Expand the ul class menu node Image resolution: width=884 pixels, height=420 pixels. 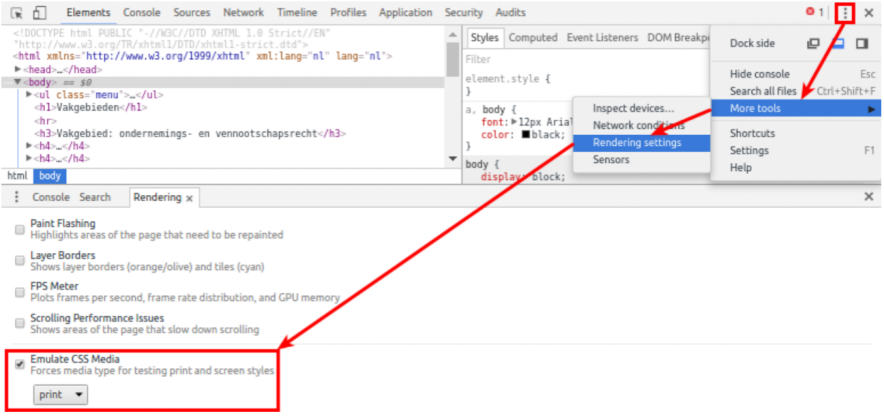[x=30, y=95]
